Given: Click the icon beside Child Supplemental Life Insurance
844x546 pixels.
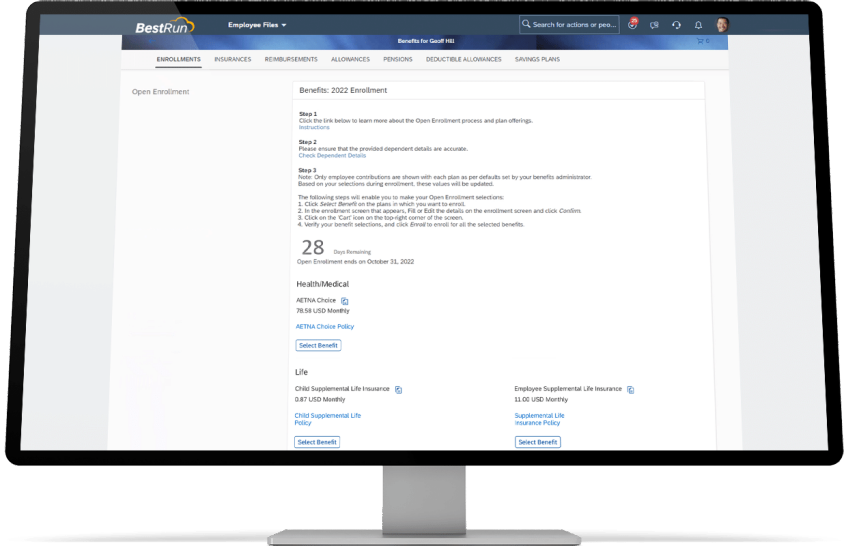Looking at the screenshot, I should tap(398, 389).
